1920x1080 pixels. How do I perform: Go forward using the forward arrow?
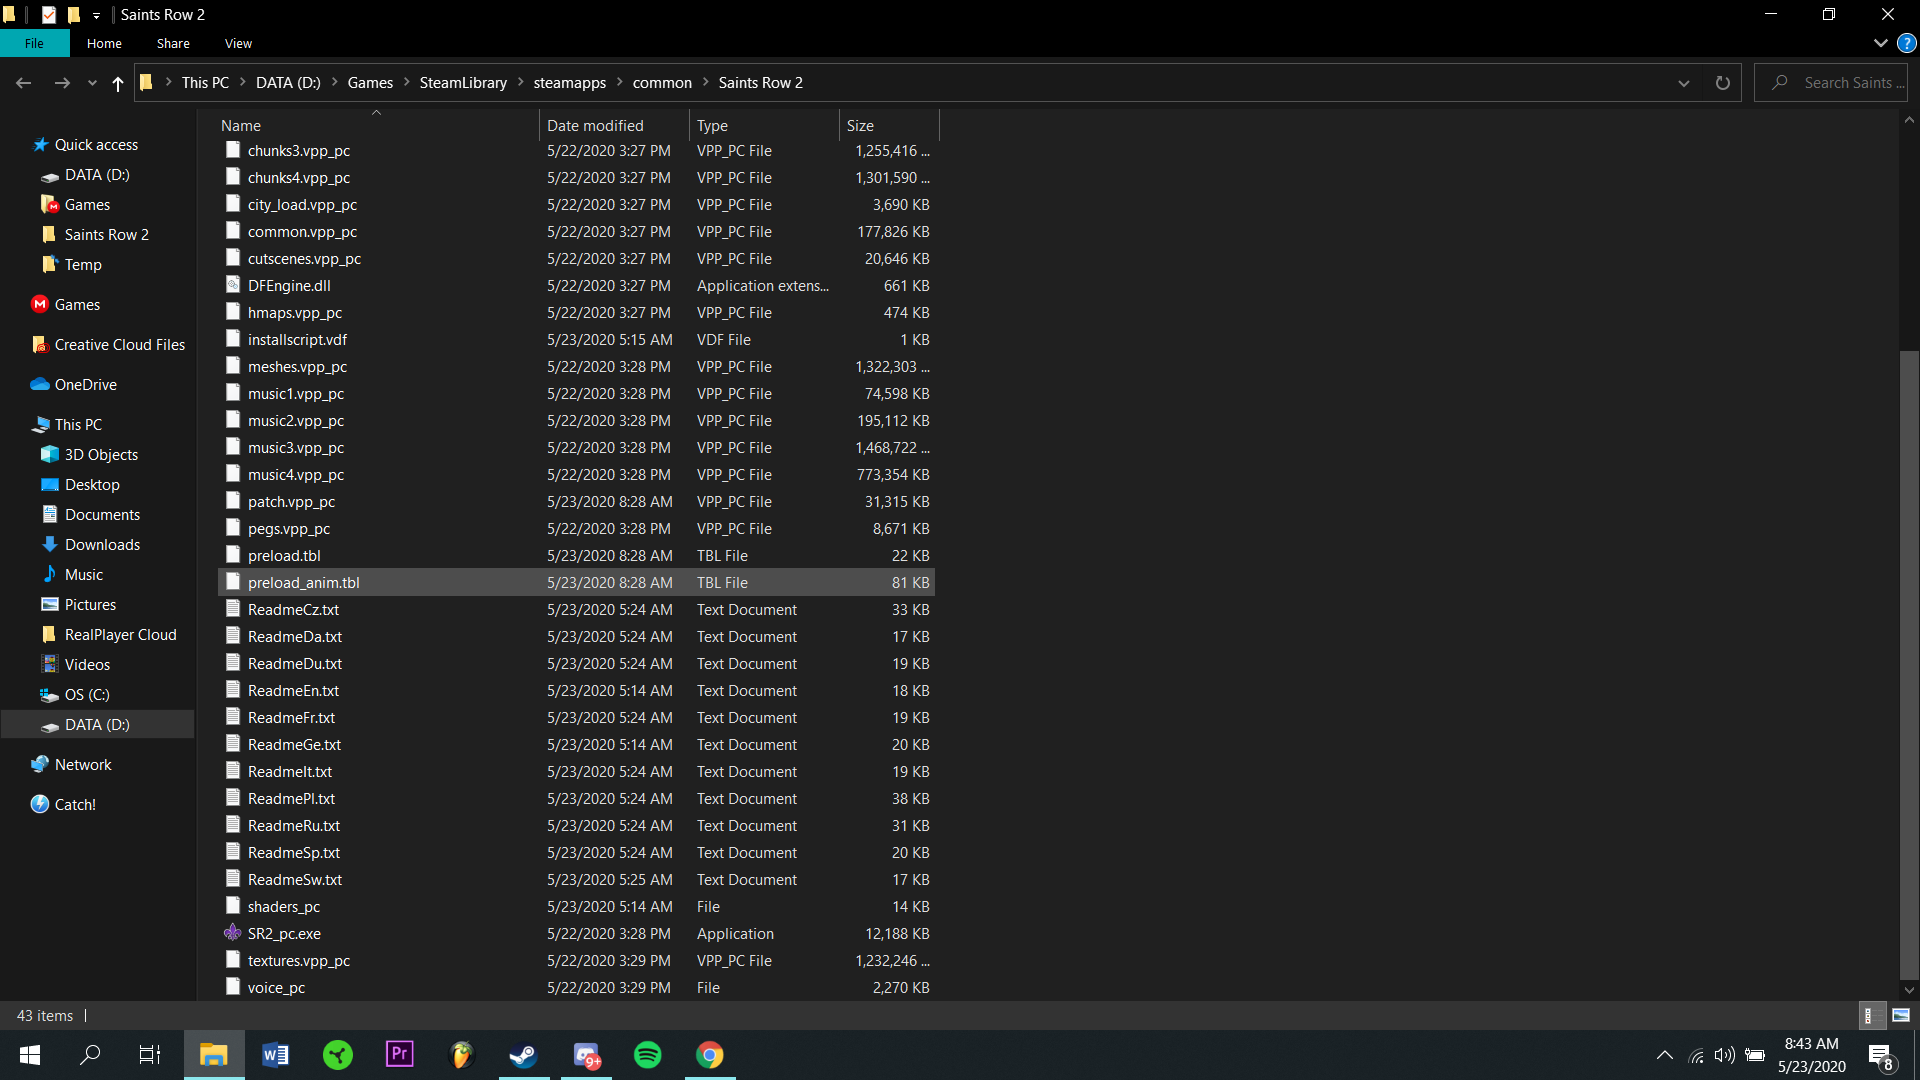point(62,83)
